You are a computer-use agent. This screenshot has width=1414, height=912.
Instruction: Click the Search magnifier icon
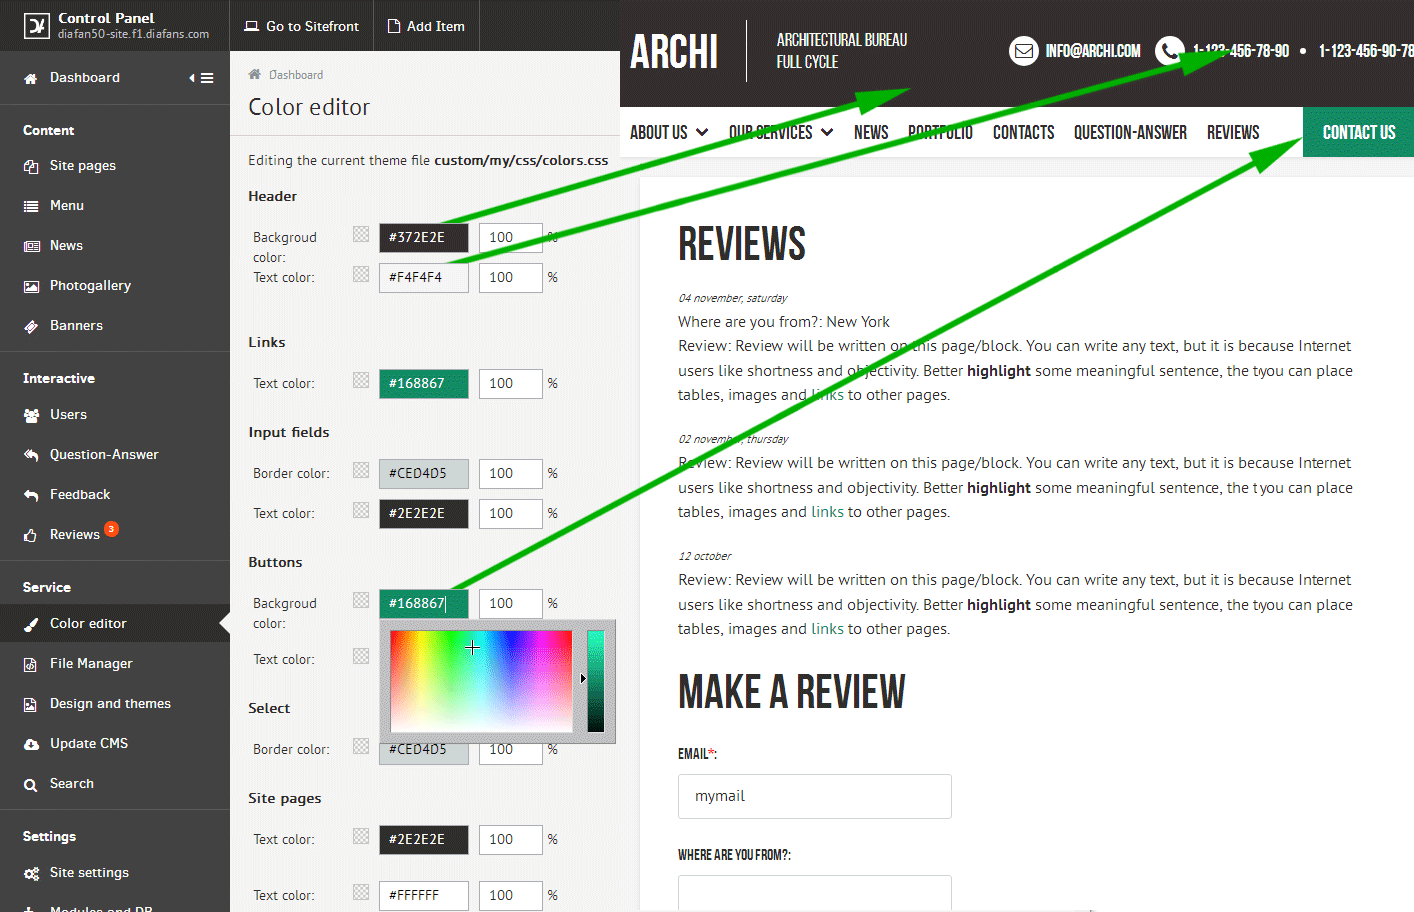(31, 785)
